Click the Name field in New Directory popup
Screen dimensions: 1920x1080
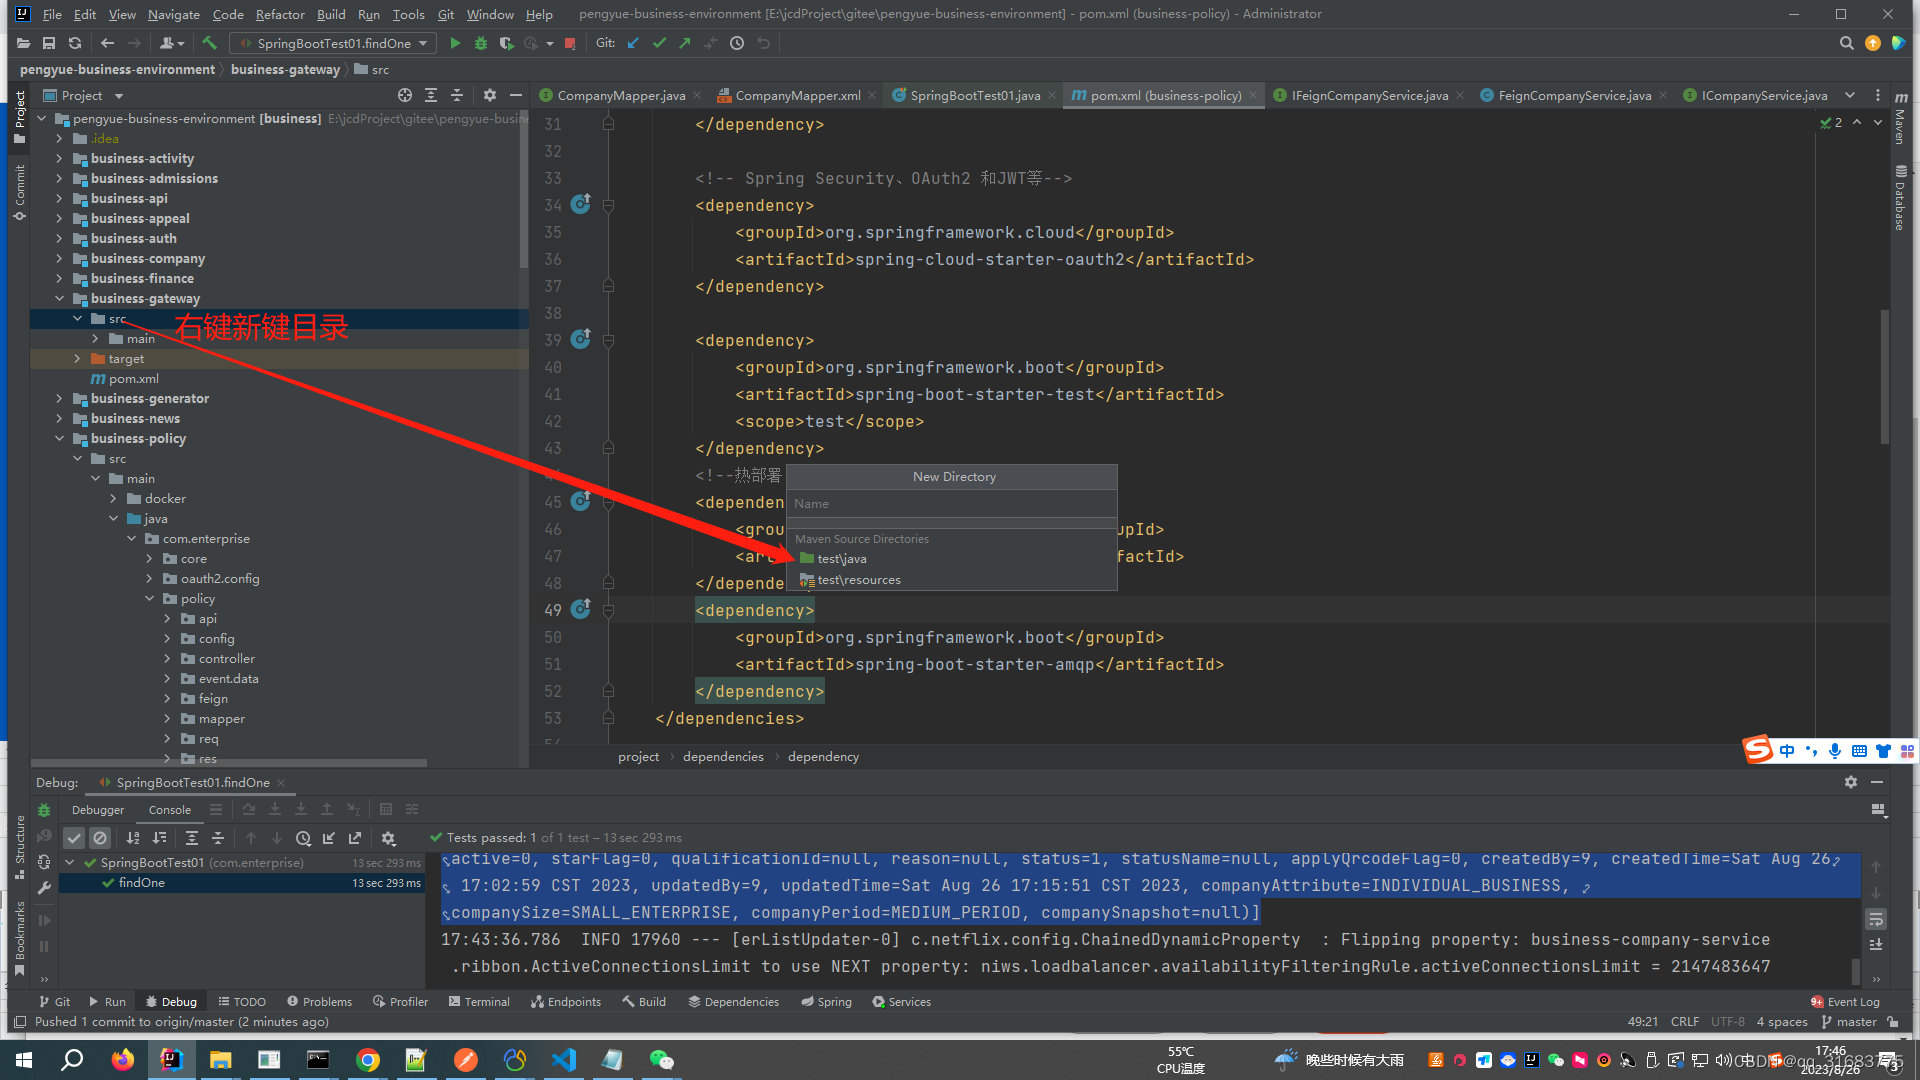[951, 504]
